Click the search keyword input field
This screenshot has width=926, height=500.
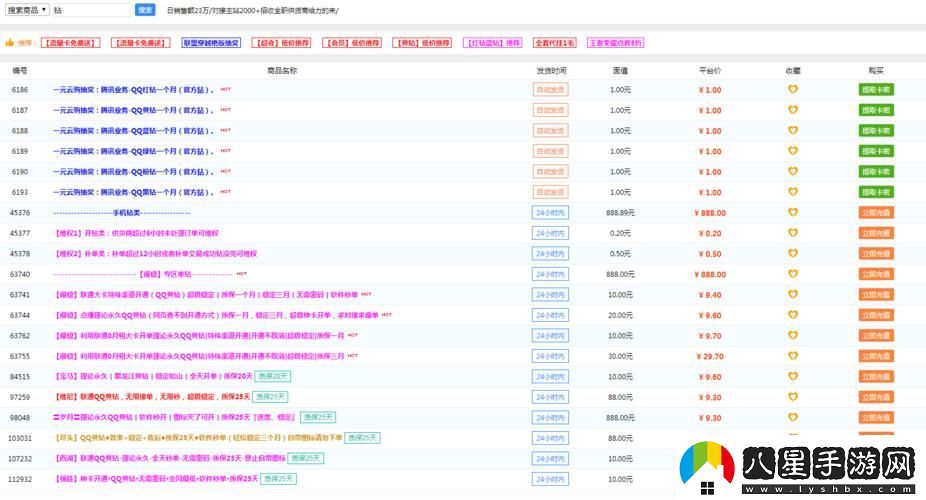[x=92, y=10]
